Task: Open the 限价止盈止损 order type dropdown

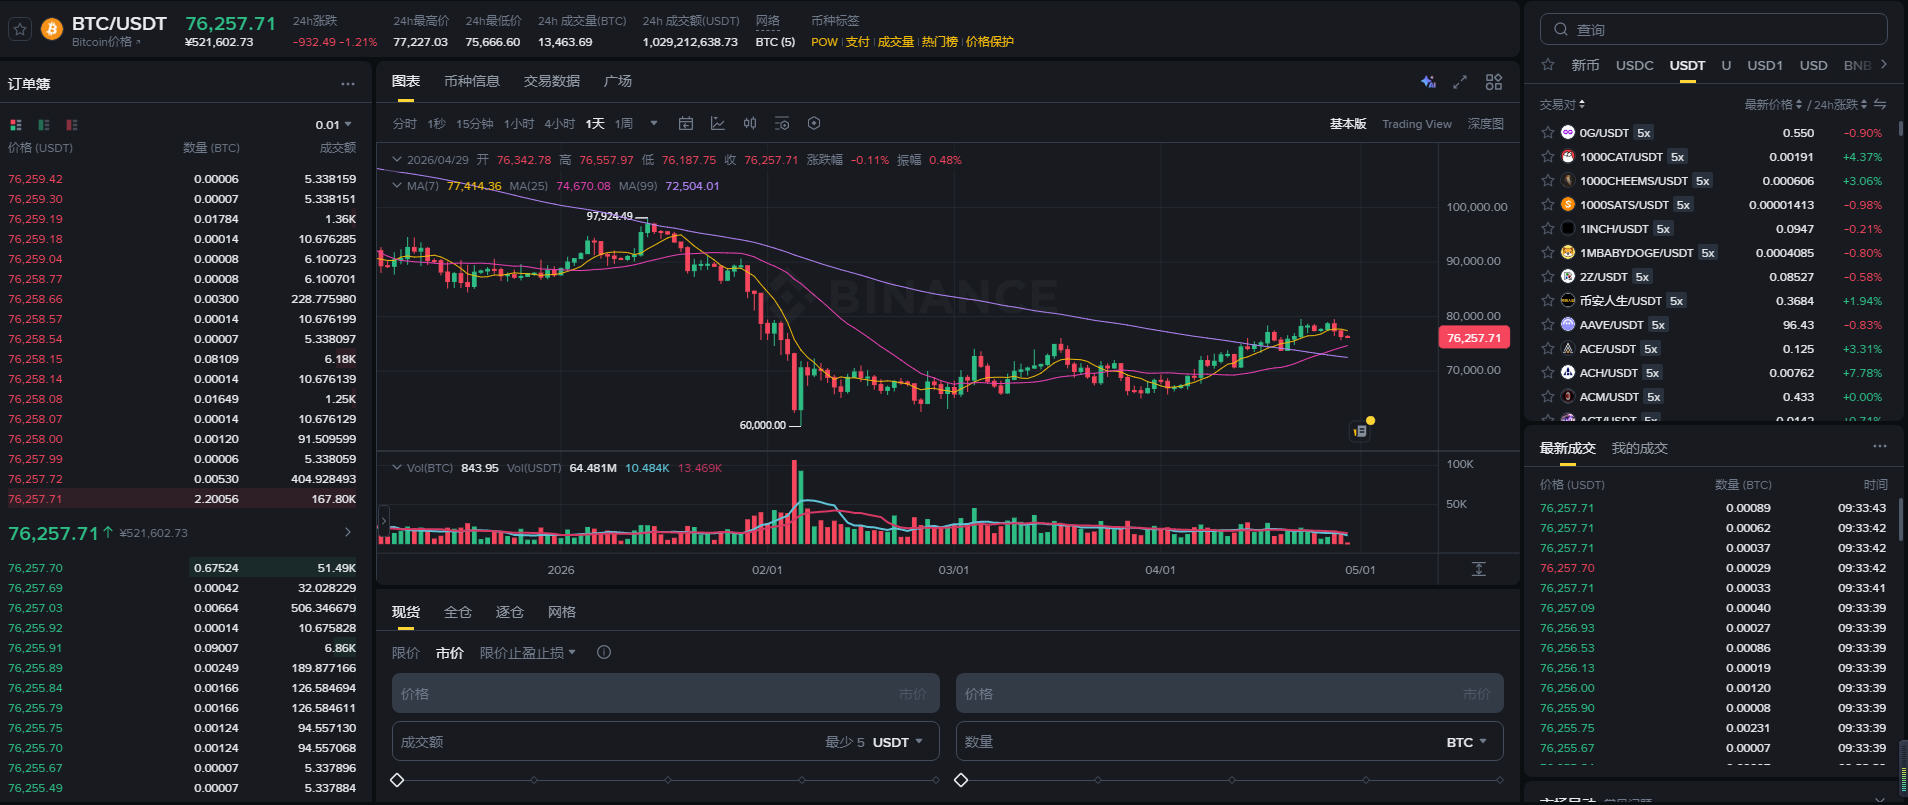Action: coord(528,653)
